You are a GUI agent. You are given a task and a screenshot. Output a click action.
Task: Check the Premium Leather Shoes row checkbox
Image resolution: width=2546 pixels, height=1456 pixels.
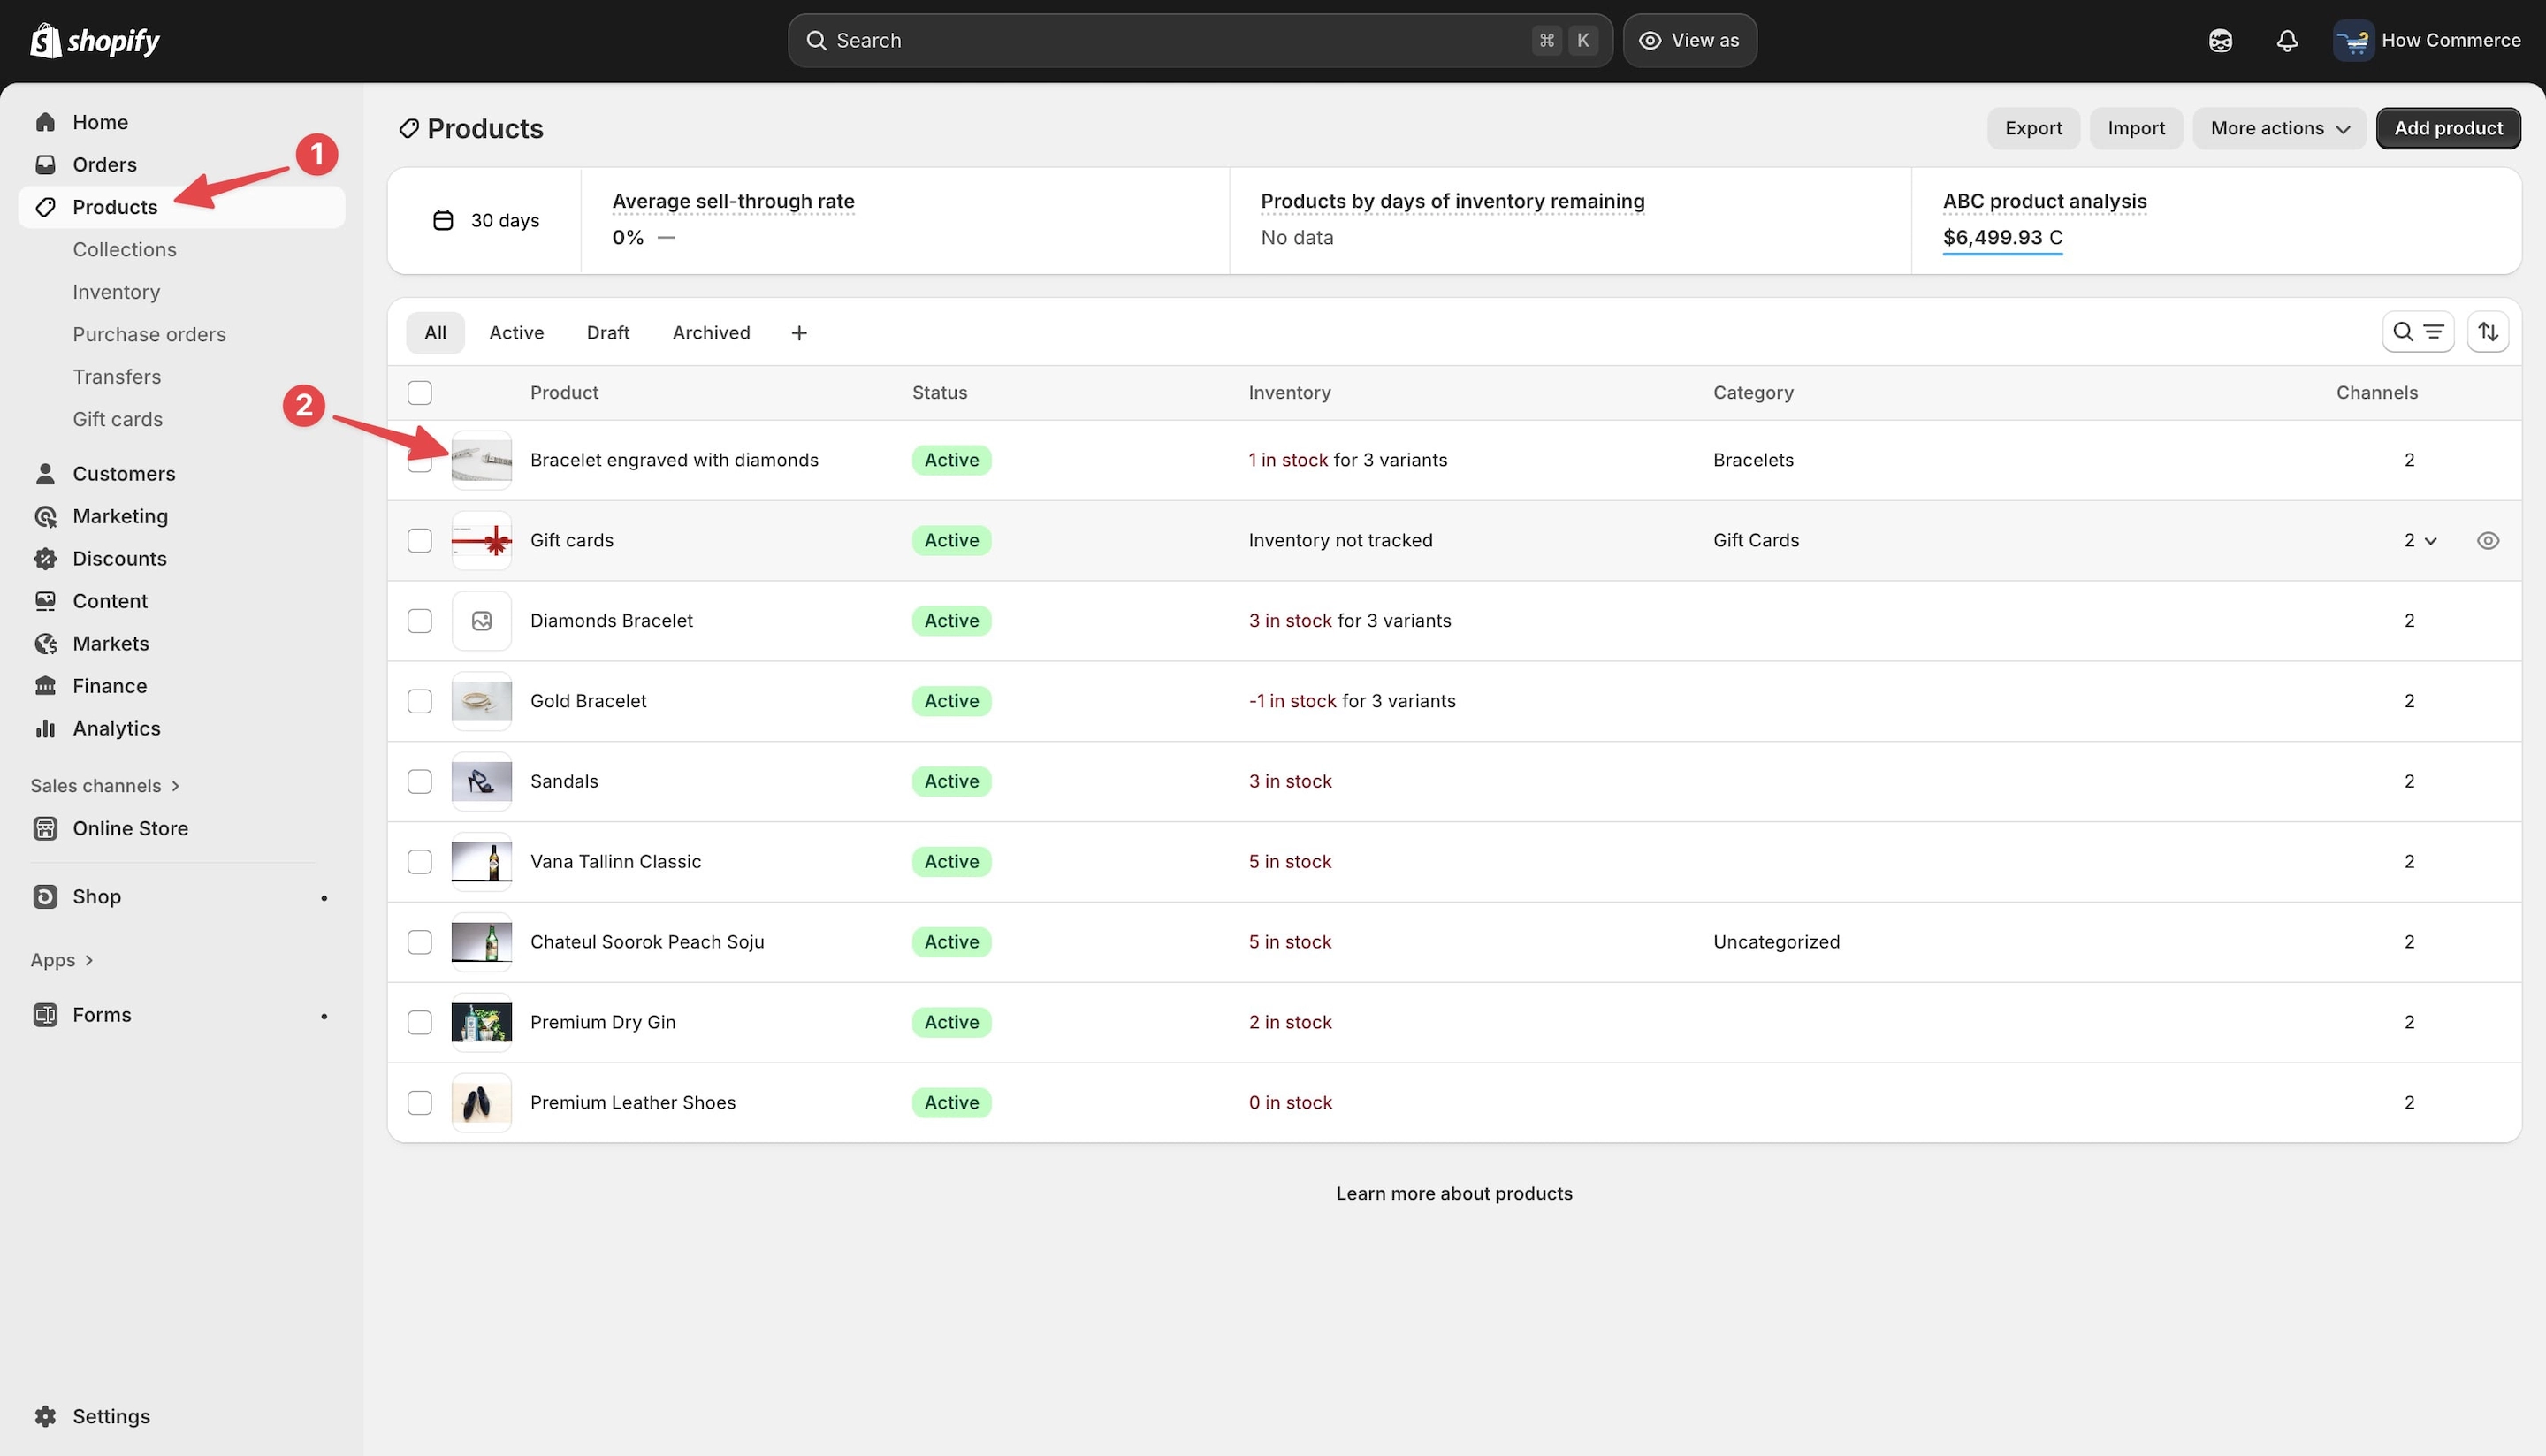pyautogui.click(x=419, y=1103)
